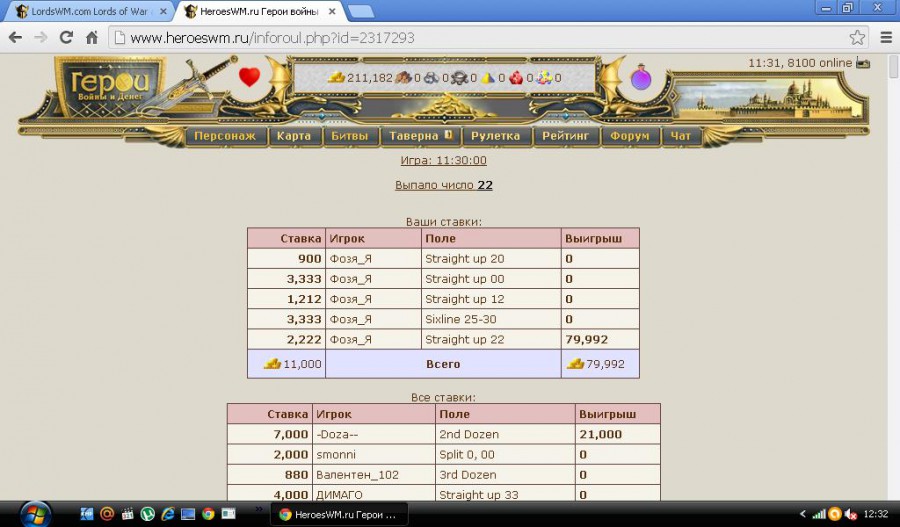The image size is (900, 527).
Task: Open the Персонаж menu
Action: pos(225,136)
